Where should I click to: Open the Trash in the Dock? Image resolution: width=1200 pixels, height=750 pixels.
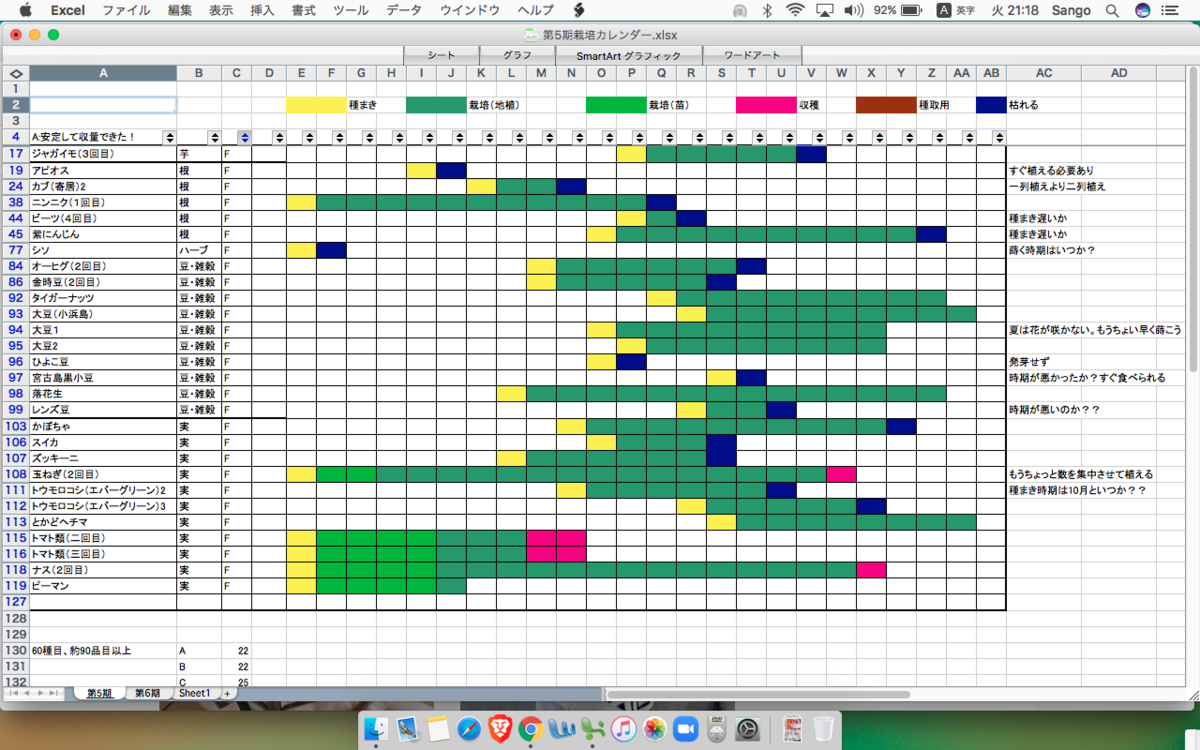pos(823,728)
